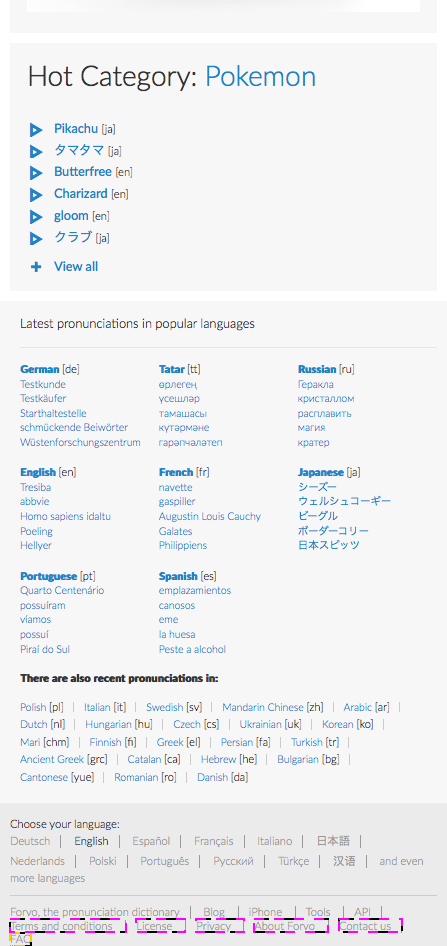Open the German language heading
This screenshot has height=946, width=447.
pyautogui.click(x=40, y=369)
